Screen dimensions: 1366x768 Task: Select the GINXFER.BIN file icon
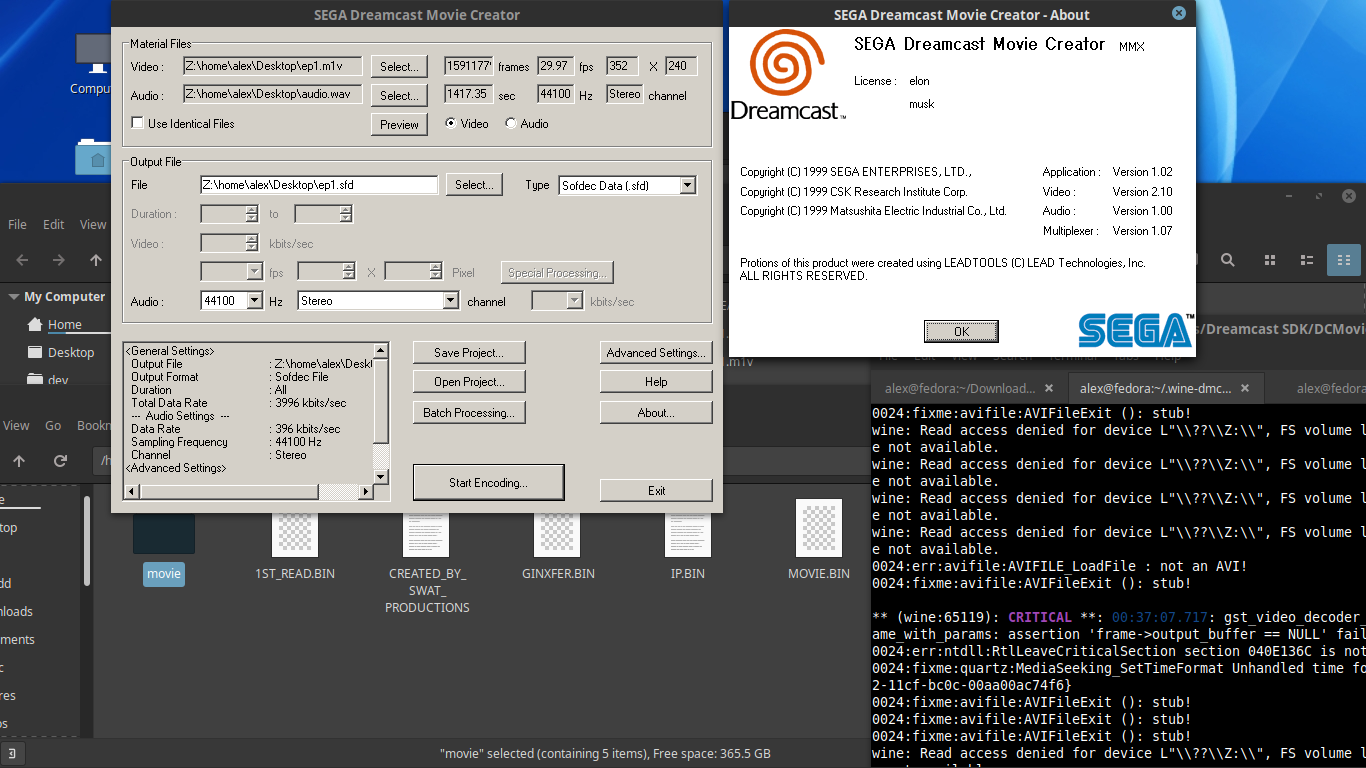(558, 529)
